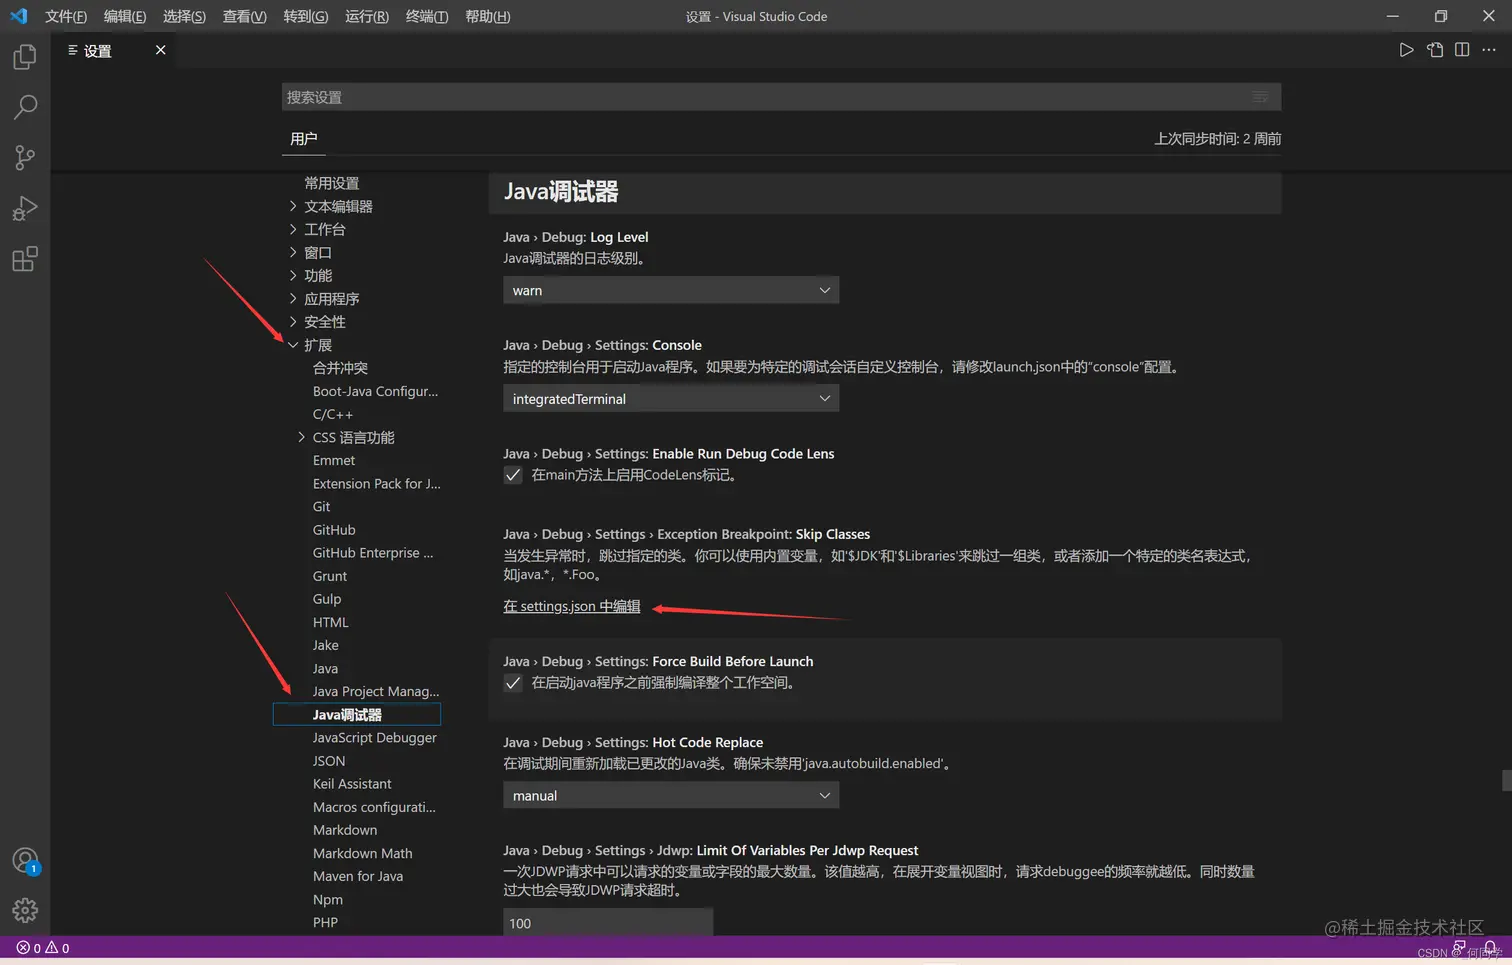Viewport: 1512px width, 965px height.
Task: Select Npm extension settings
Action: click(x=327, y=899)
